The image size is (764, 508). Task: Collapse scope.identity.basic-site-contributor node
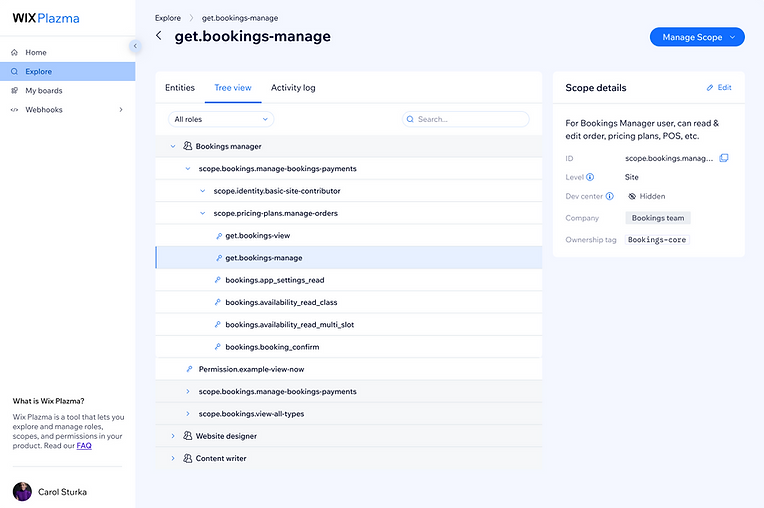(203, 191)
